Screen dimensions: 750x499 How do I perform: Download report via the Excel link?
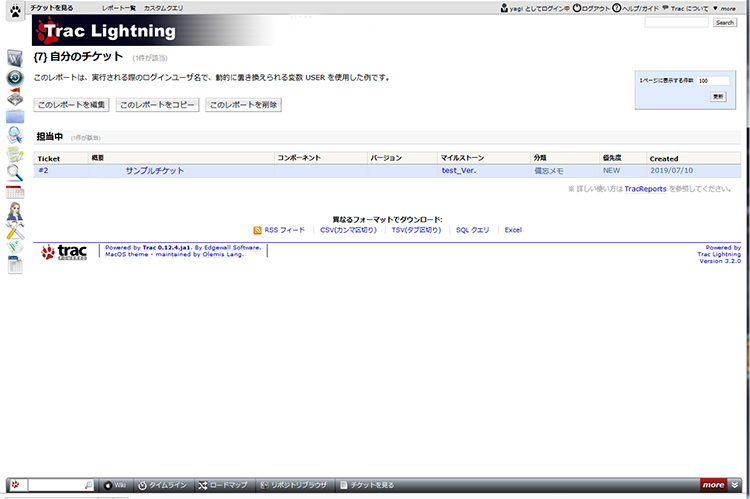pyautogui.click(x=513, y=230)
